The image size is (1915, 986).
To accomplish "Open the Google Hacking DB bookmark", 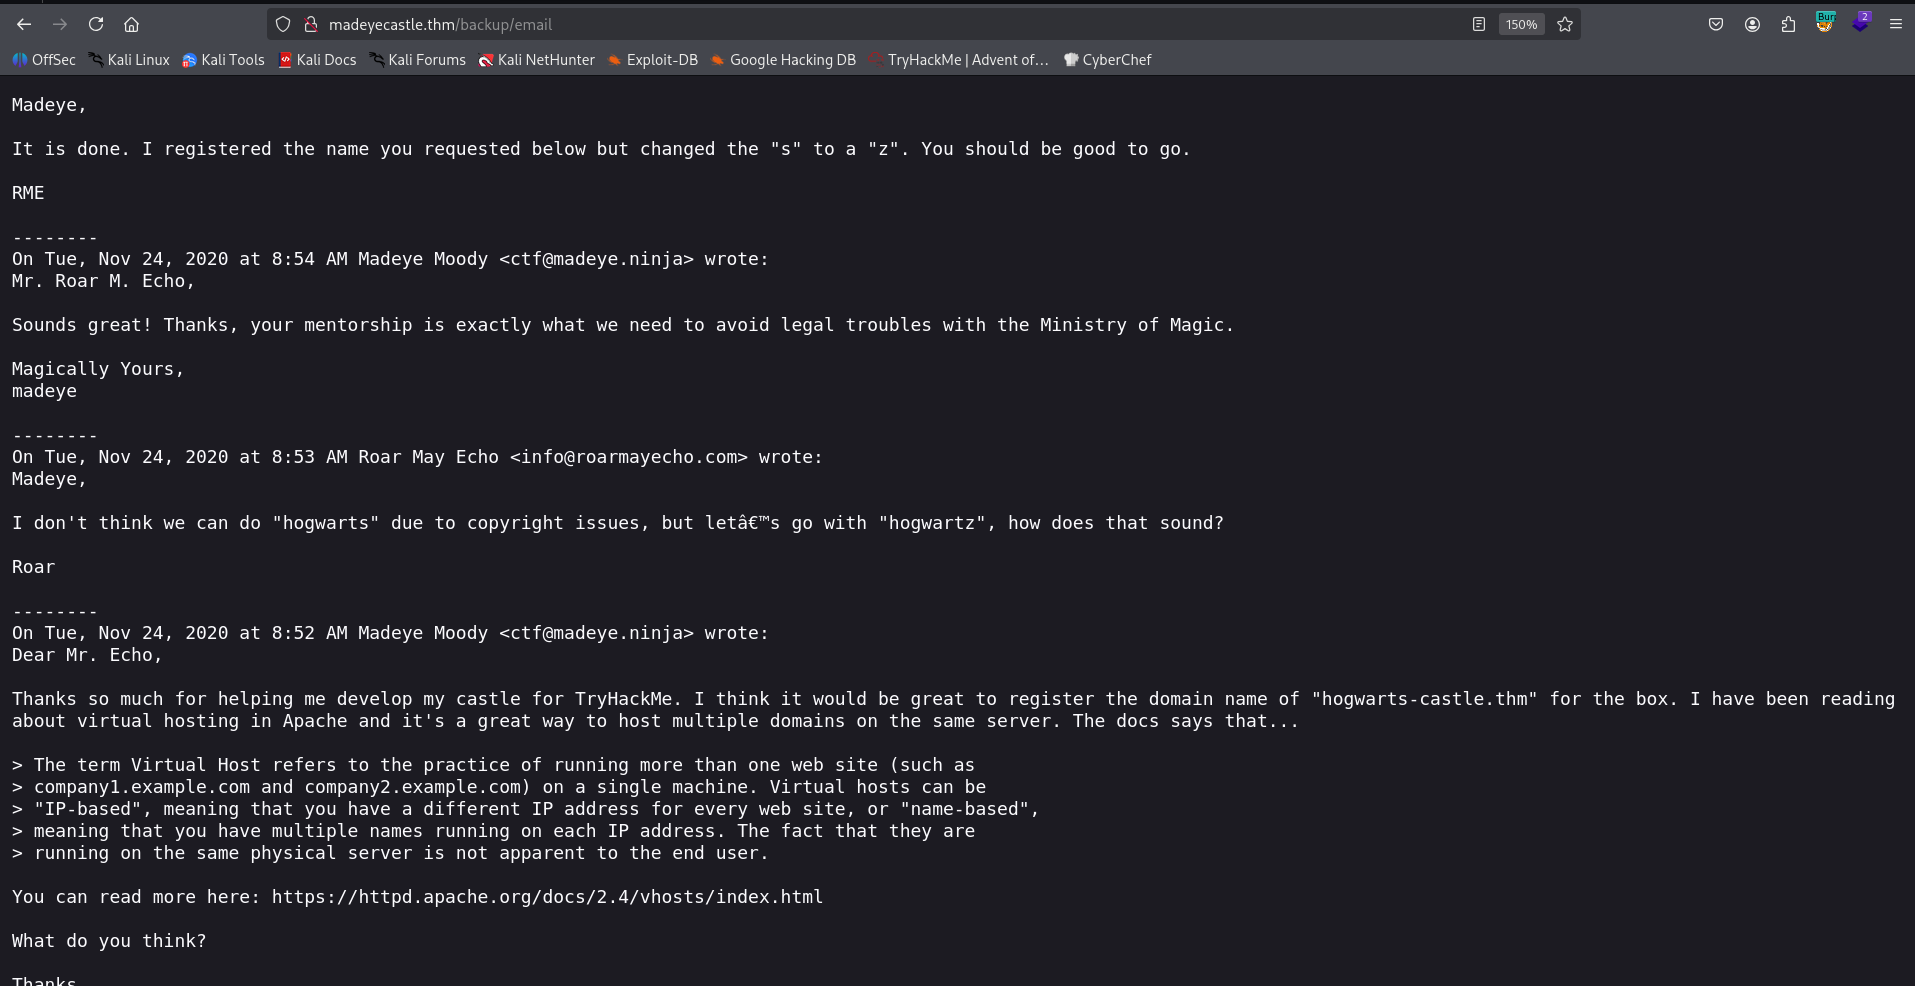I will [783, 60].
